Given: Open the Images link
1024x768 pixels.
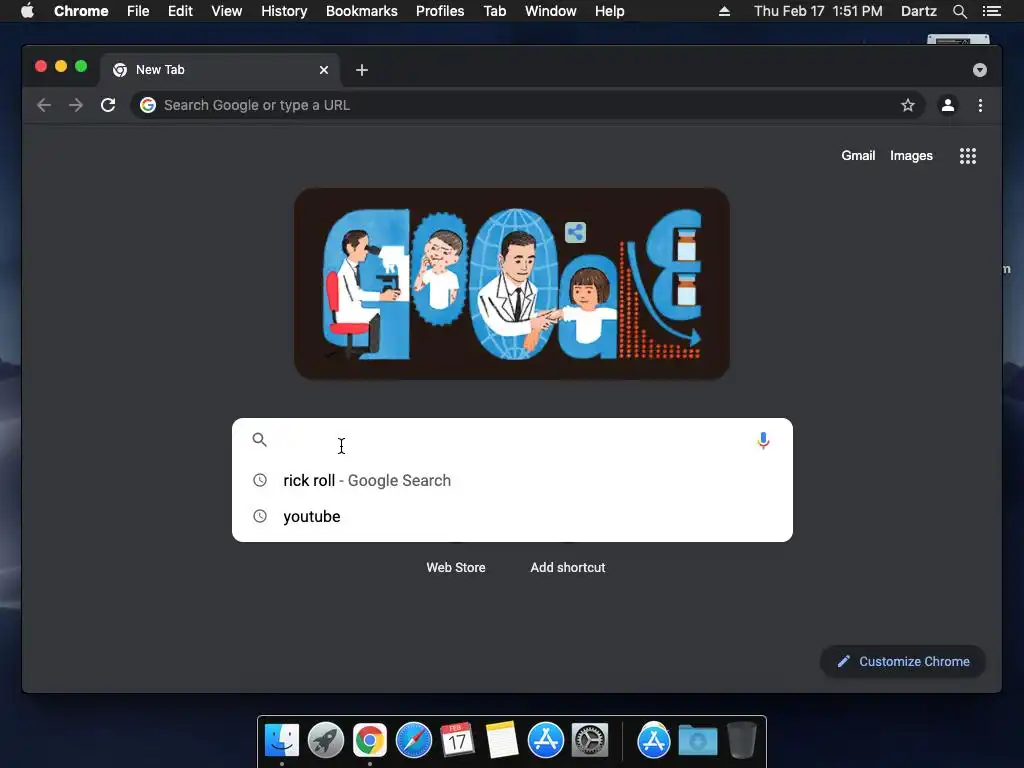Looking at the screenshot, I should pos(911,155).
